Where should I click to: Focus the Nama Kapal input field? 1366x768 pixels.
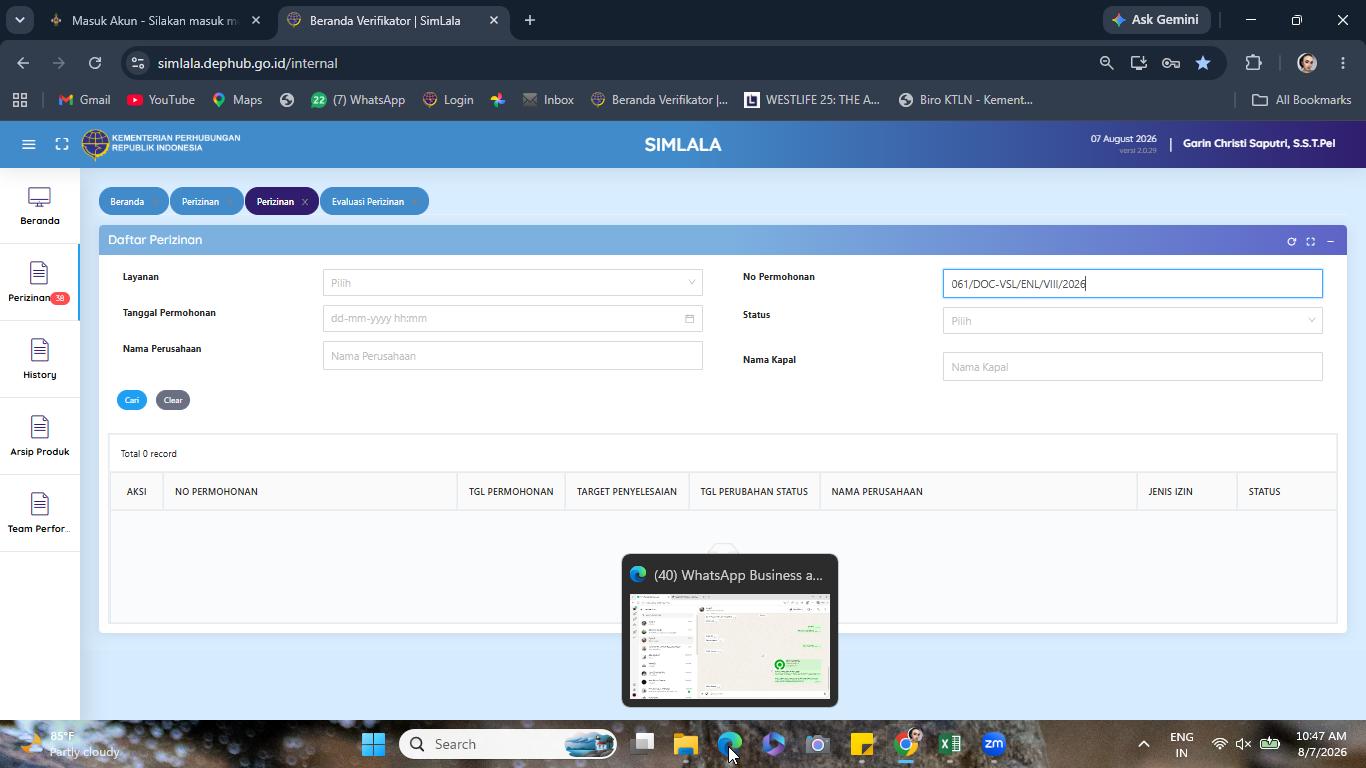[1132, 367]
